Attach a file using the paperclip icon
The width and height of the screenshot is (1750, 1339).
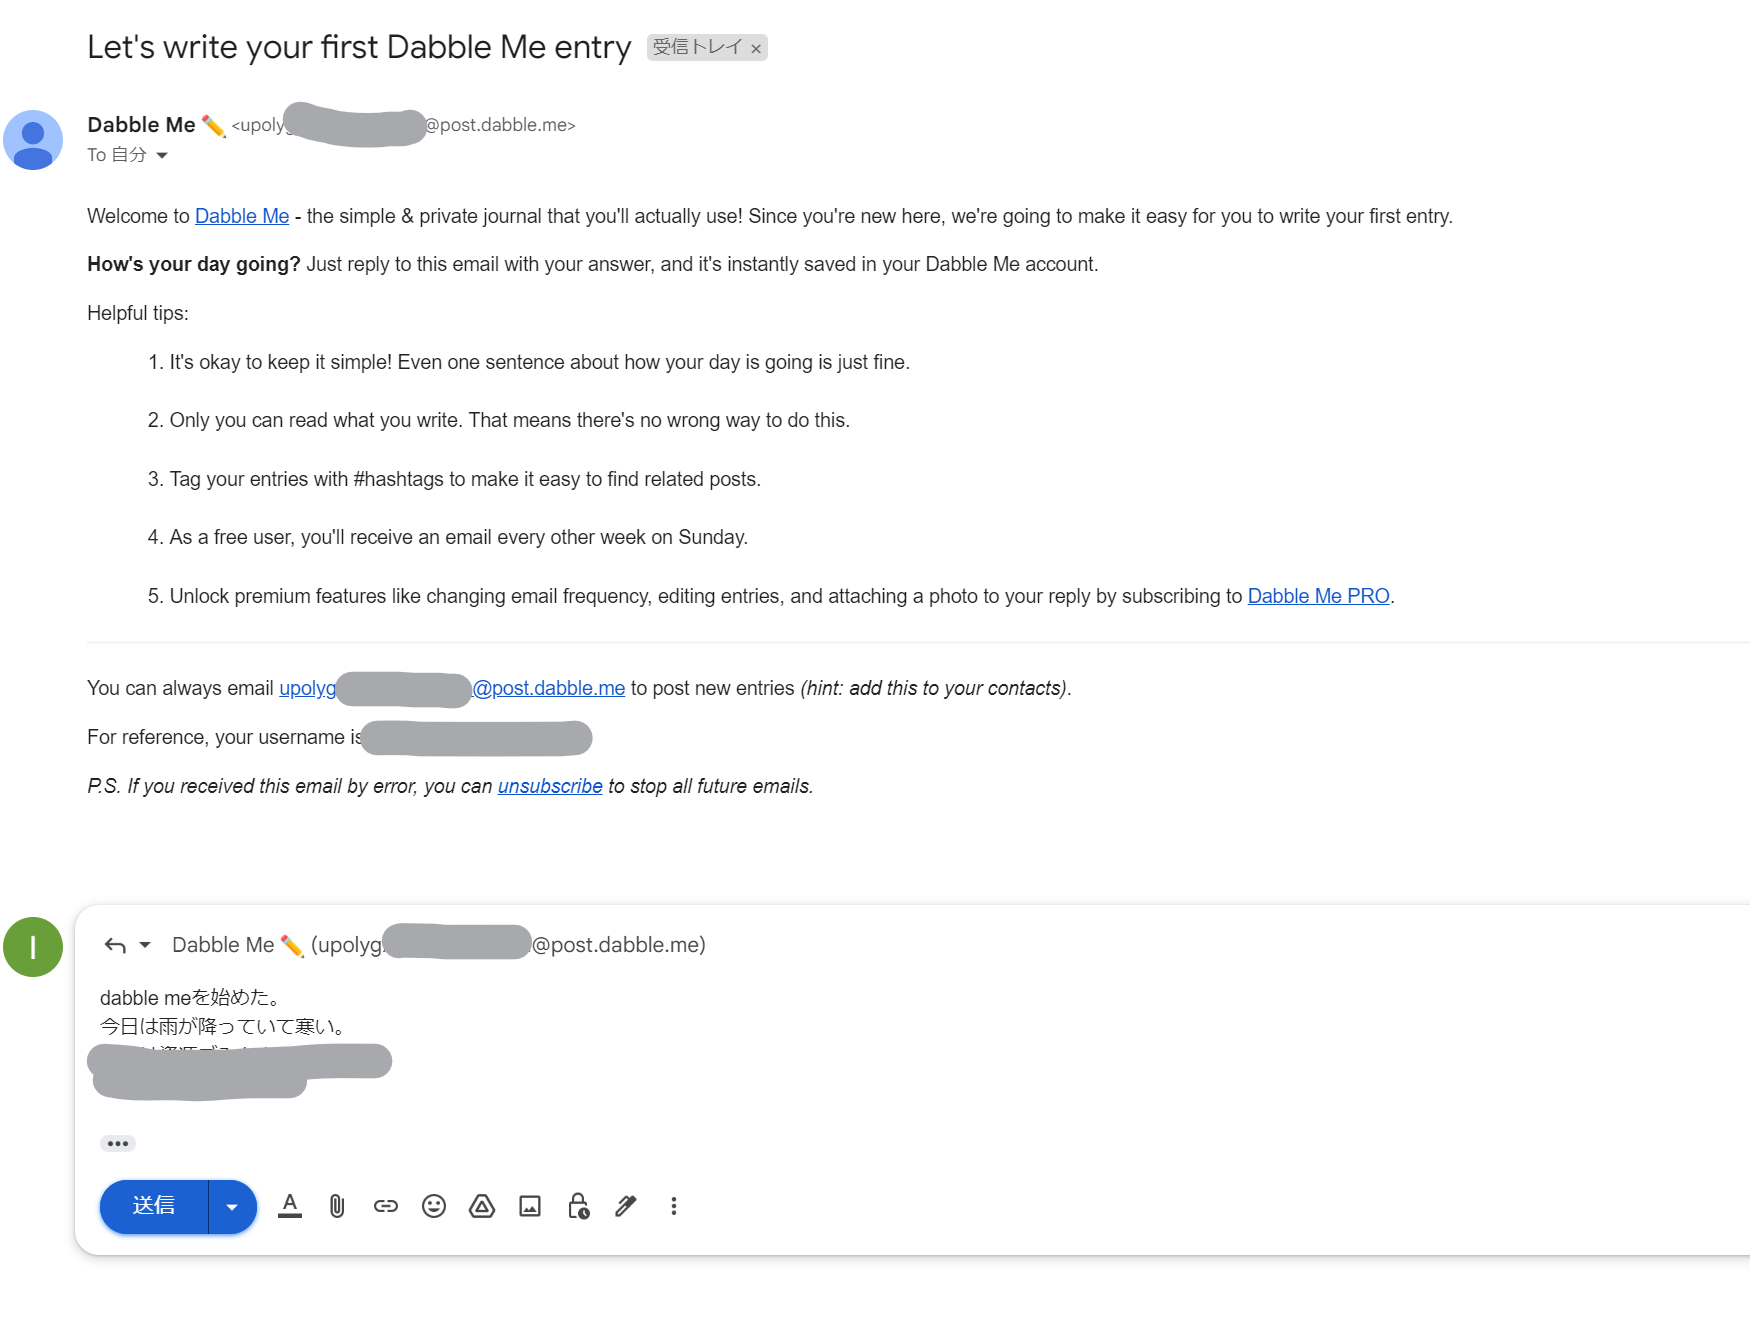click(x=337, y=1206)
